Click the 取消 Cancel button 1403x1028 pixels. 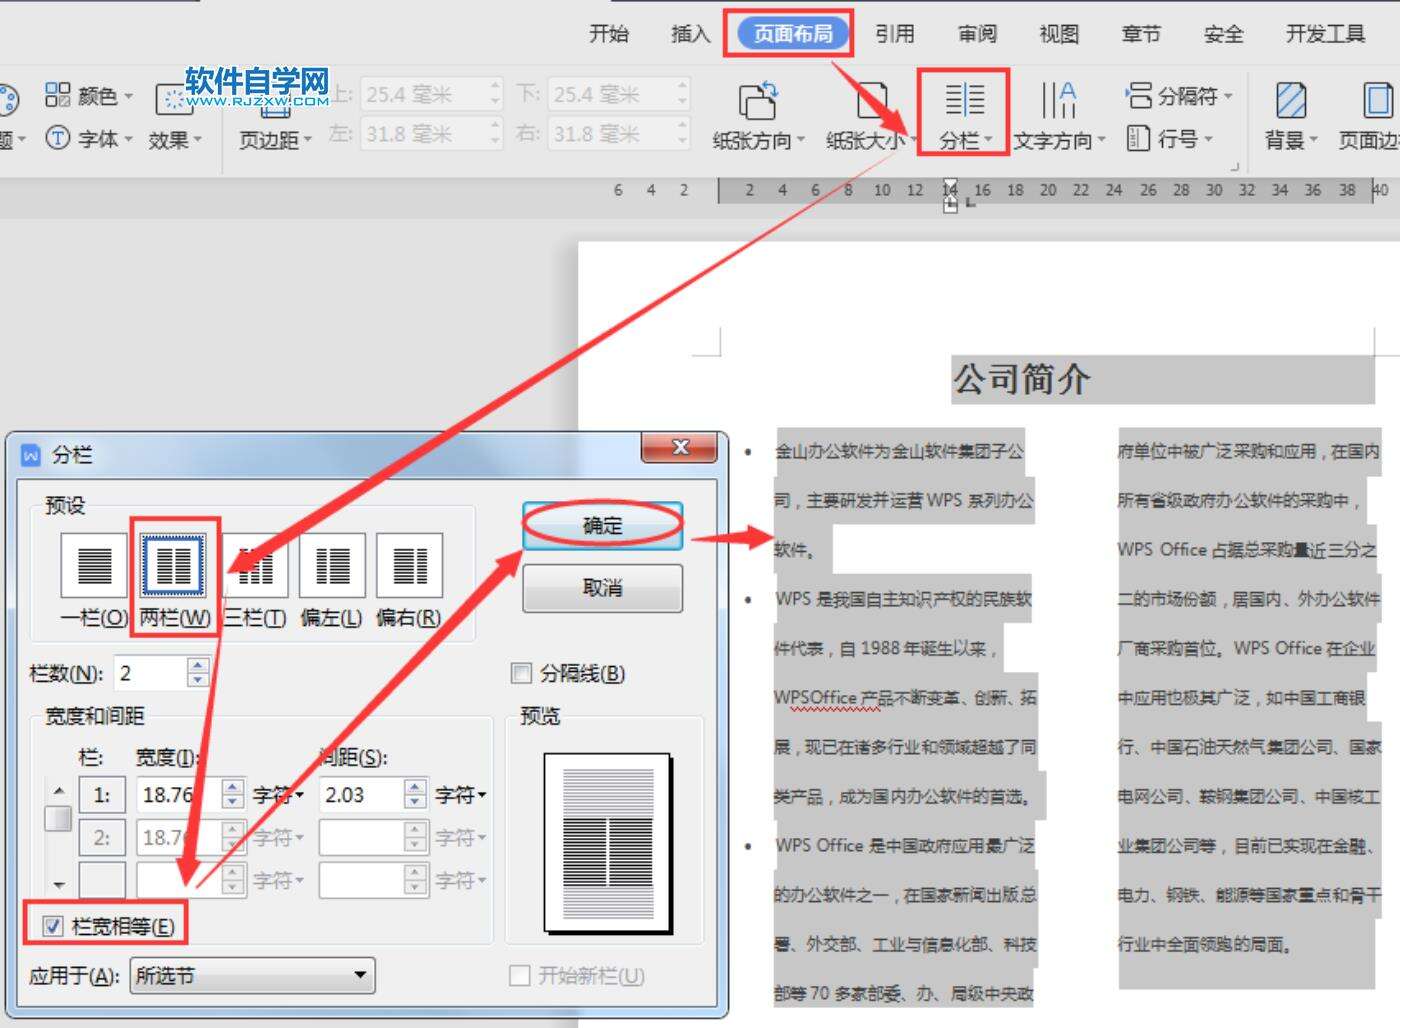point(603,588)
